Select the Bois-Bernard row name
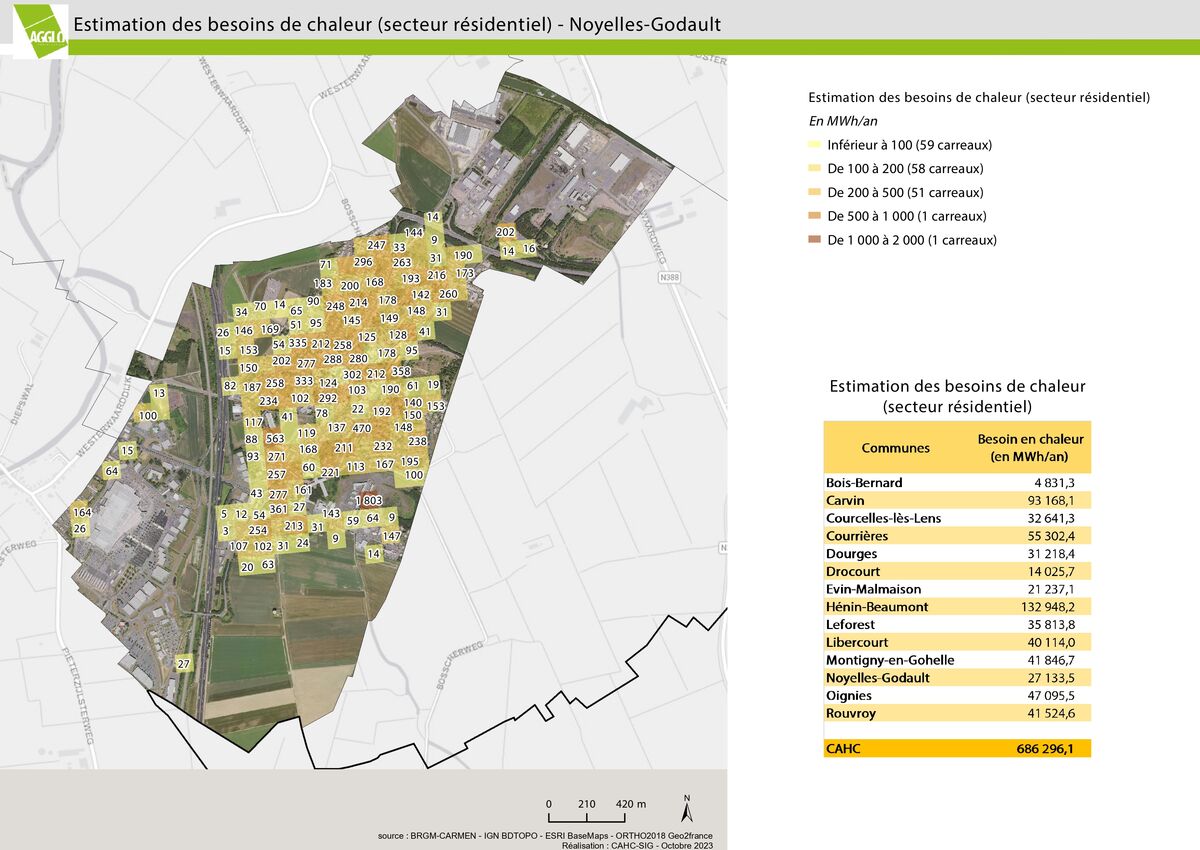1200x850 pixels. tap(864, 483)
